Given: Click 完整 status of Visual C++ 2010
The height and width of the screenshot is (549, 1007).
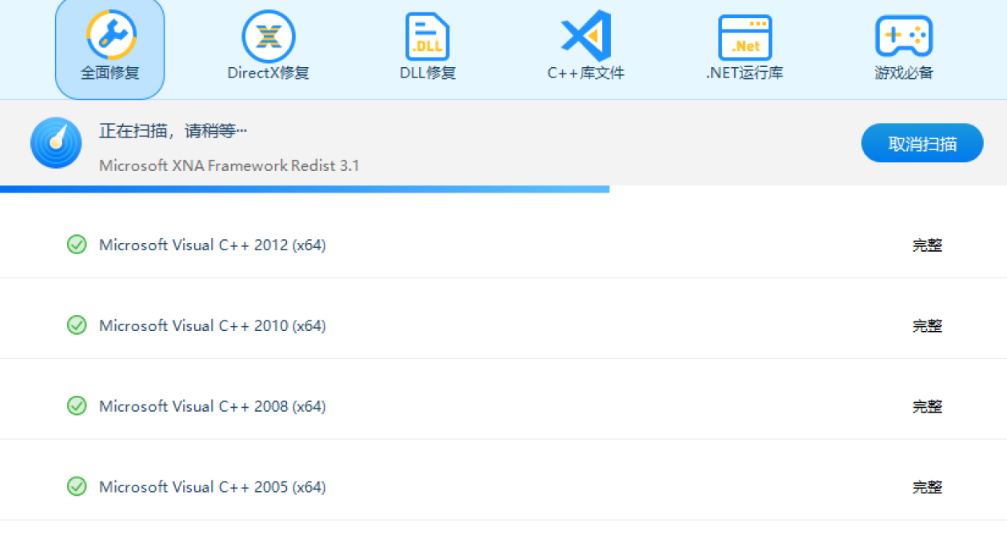Looking at the screenshot, I should click(x=927, y=326).
